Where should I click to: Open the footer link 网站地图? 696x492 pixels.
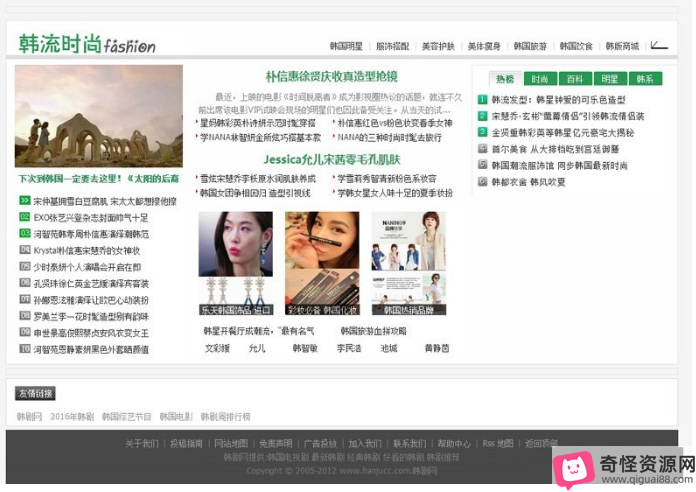(x=231, y=443)
